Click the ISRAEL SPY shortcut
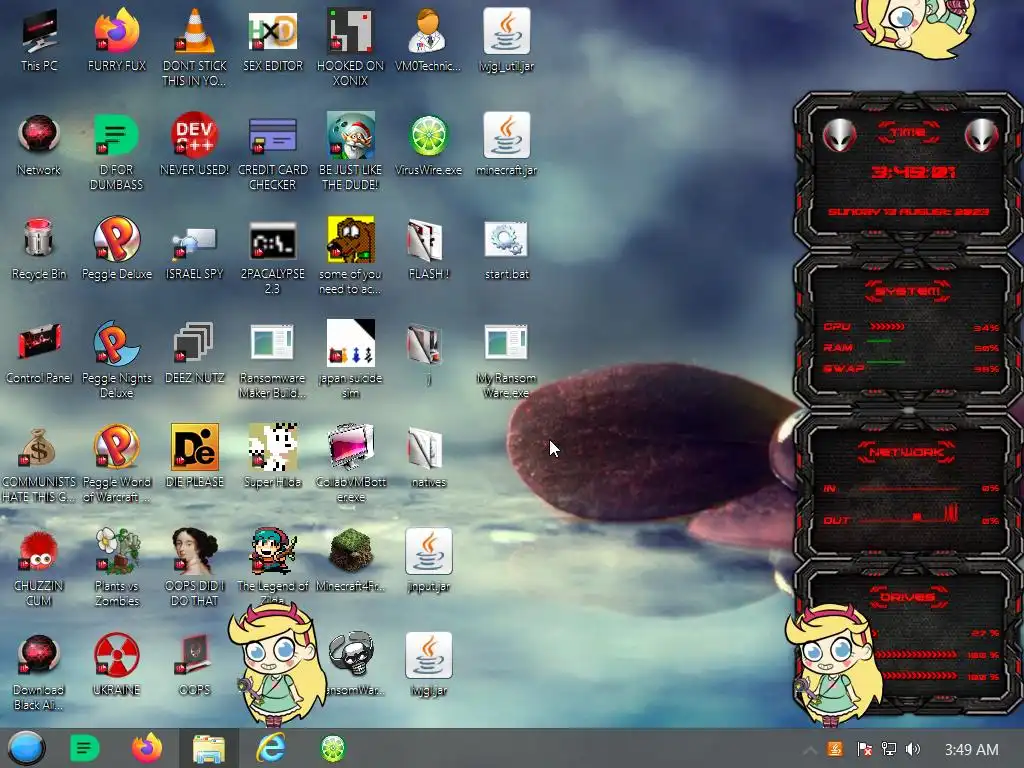Image resolution: width=1024 pixels, height=768 pixels. click(x=195, y=242)
